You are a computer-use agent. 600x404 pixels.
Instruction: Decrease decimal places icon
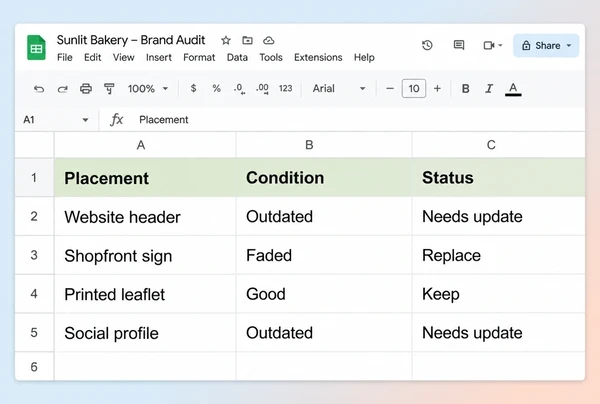point(240,89)
